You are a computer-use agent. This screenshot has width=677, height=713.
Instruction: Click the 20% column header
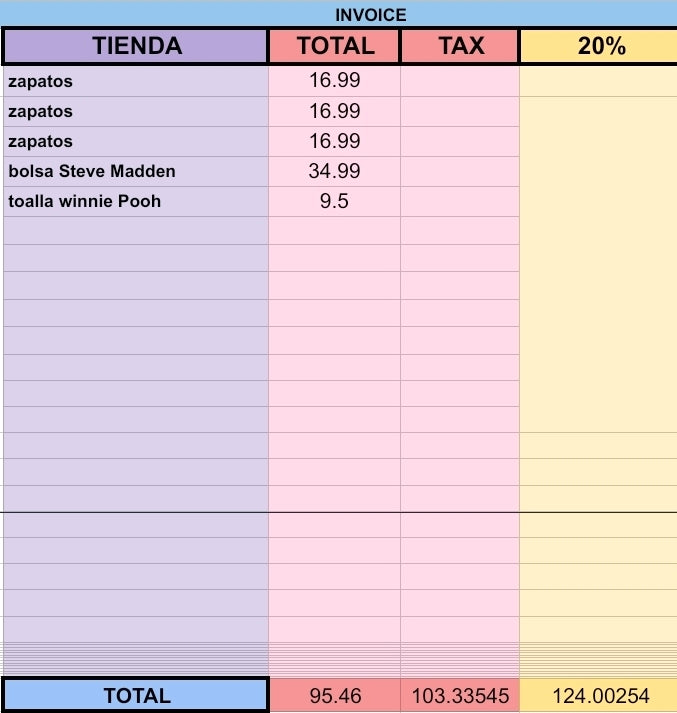pyautogui.click(x=598, y=46)
